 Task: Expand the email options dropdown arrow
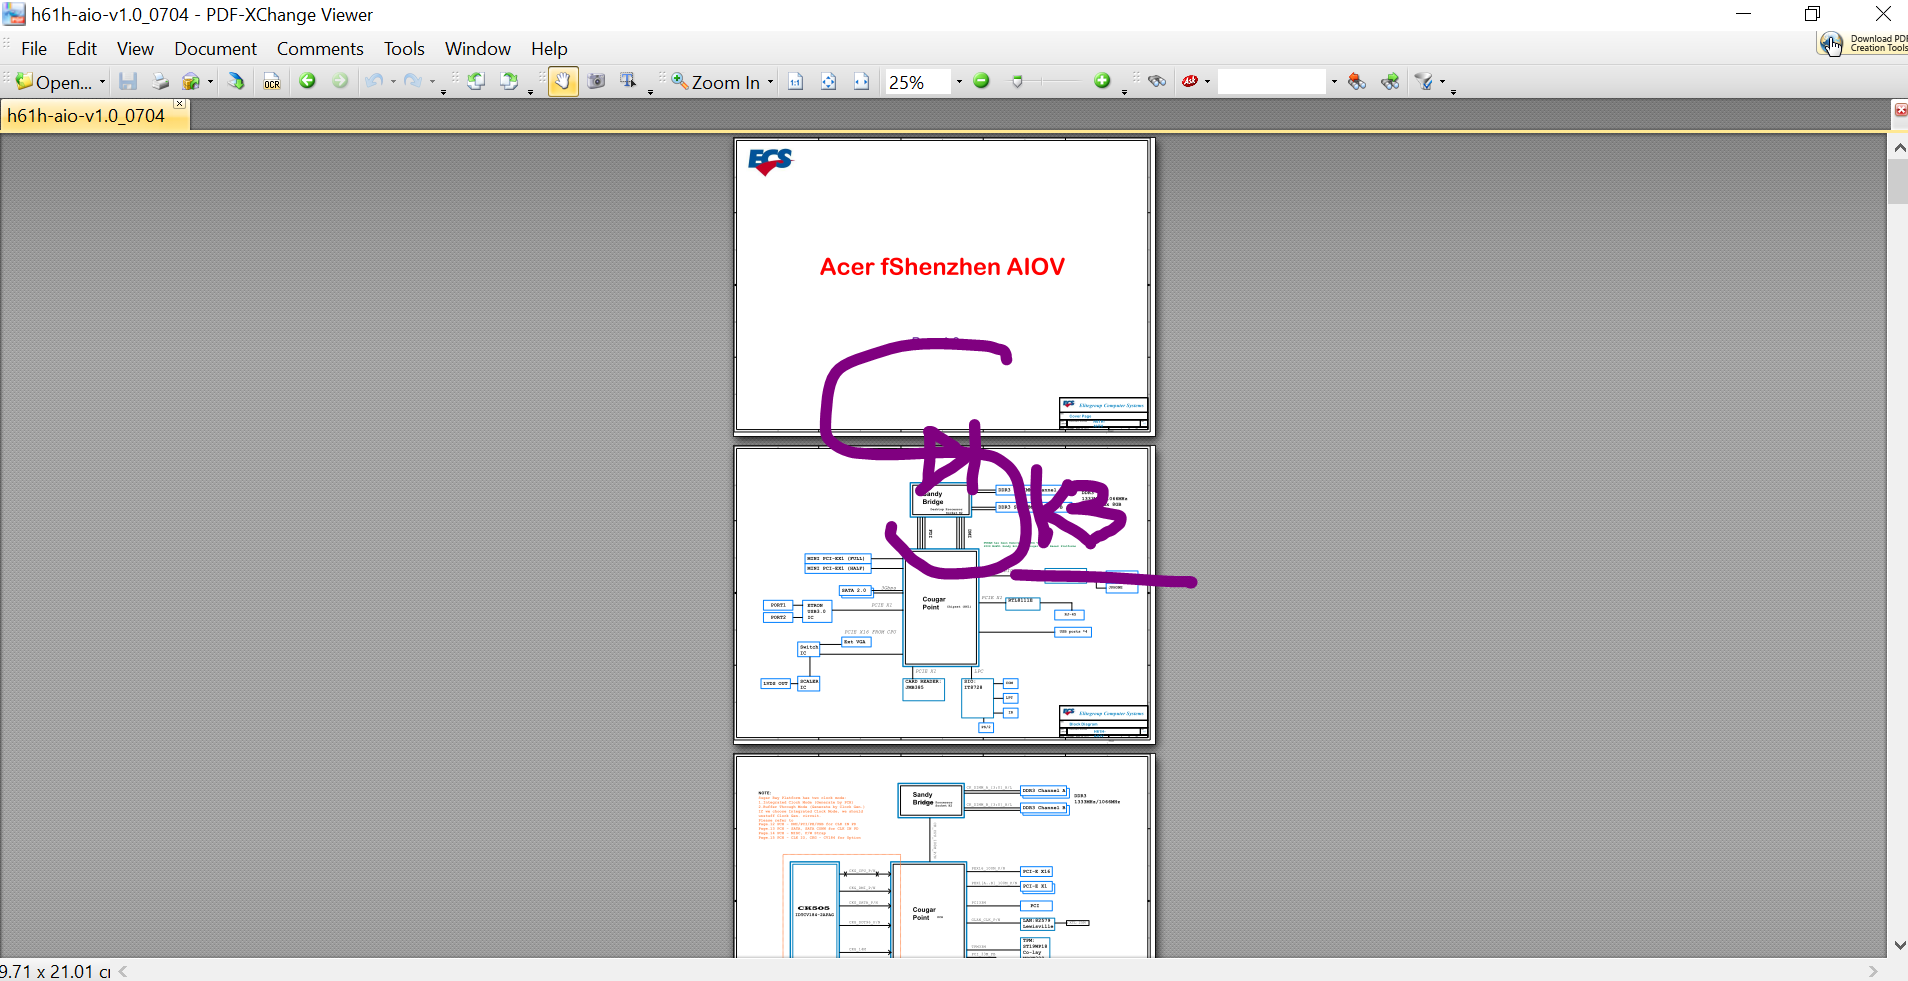210,82
